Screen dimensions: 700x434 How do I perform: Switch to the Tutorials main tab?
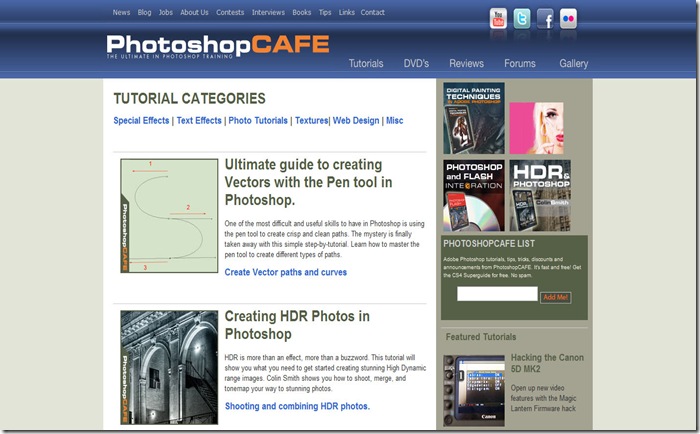pyautogui.click(x=366, y=63)
